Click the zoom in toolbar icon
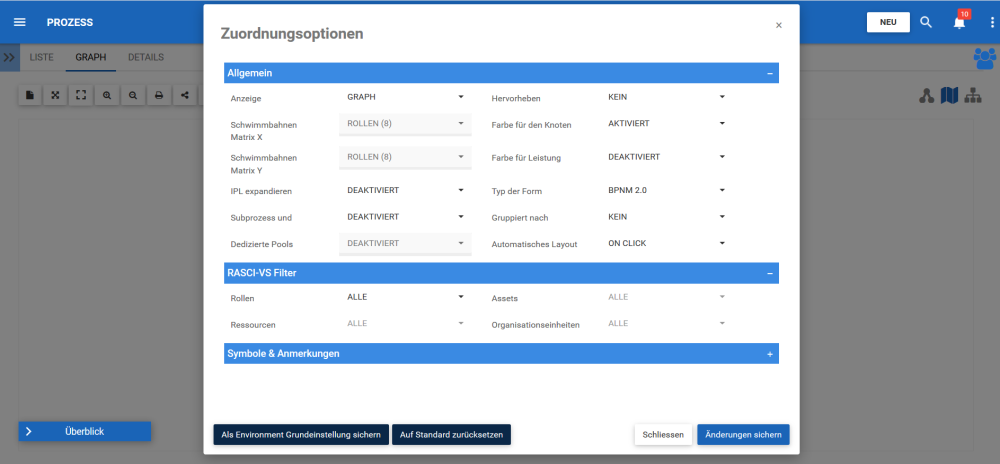The width and height of the screenshot is (1000, 464). pos(107,95)
